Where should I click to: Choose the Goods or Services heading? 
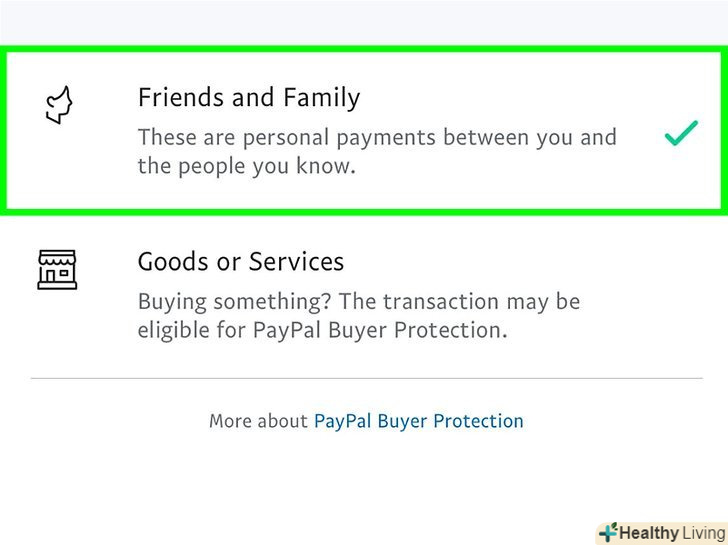[240, 262]
